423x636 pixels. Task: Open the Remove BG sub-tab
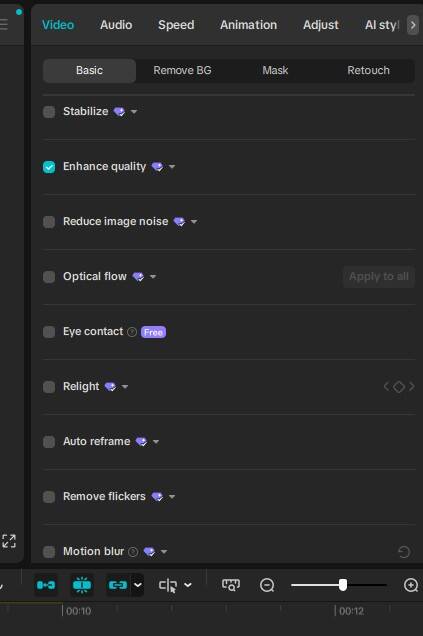pos(182,71)
